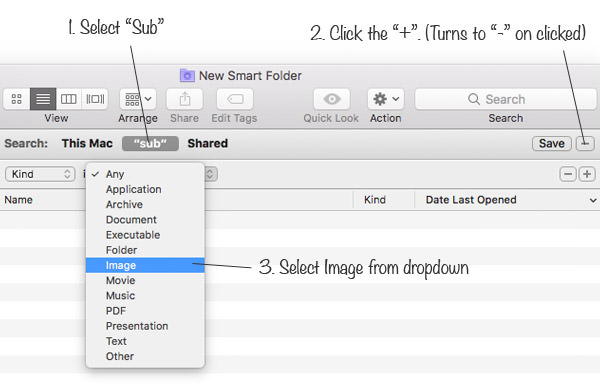The height and width of the screenshot is (384, 600).
Task: Add a new criteria row
Action: pyautogui.click(x=587, y=174)
